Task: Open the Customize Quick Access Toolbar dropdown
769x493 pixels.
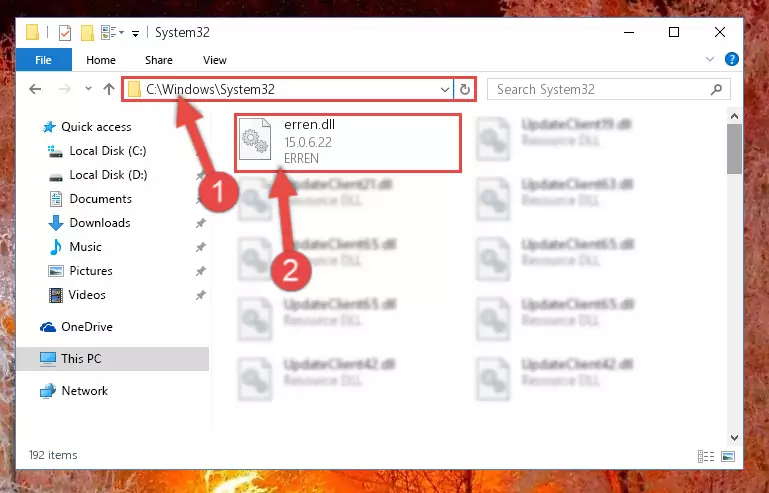Action: click(x=135, y=33)
